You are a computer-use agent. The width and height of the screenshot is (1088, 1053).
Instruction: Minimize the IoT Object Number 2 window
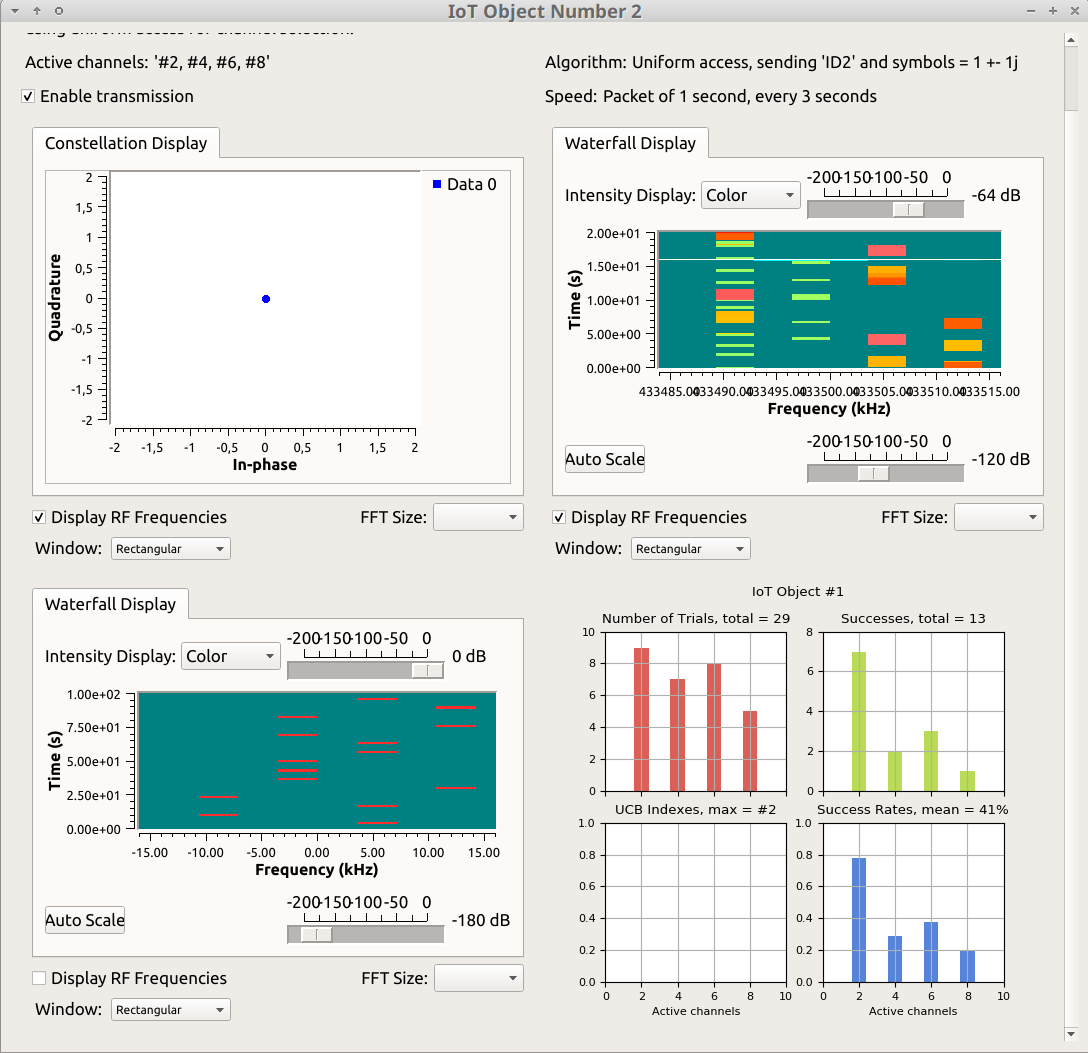pyautogui.click(x=1030, y=11)
